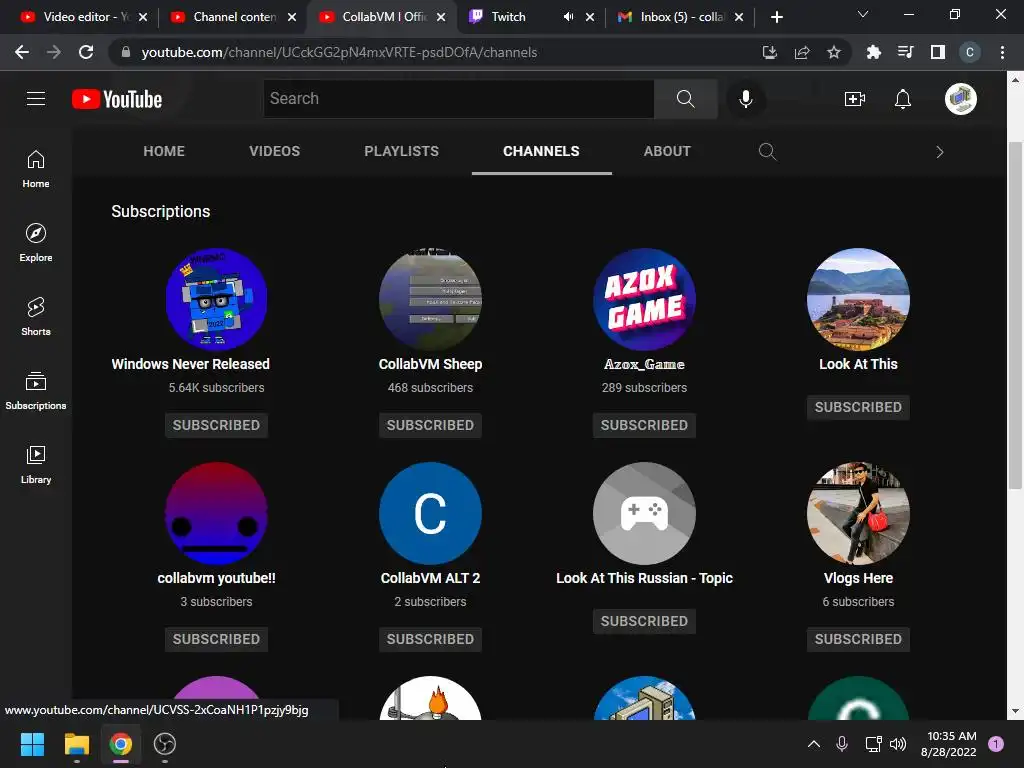Click the YouTube logo
The height and width of the screenshot is (768, 1024).
click(117, 99)
